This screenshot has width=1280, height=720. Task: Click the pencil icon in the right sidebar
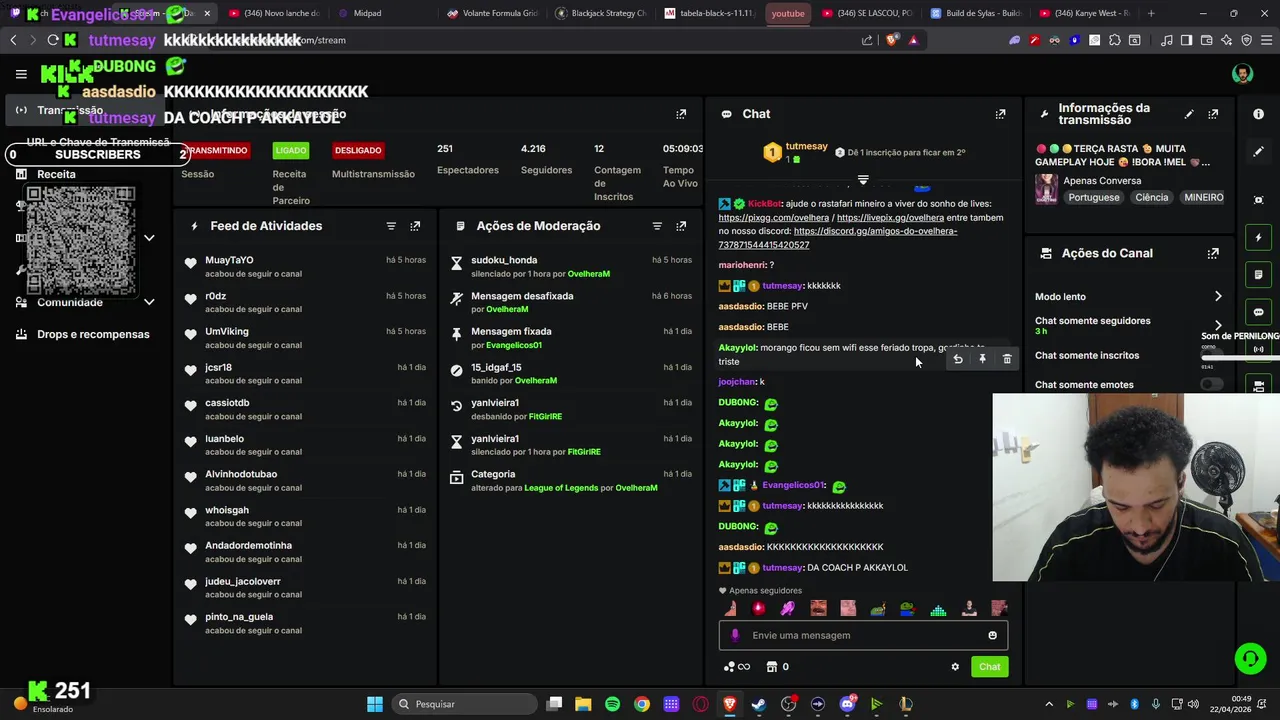click(x=1259, y=151)
